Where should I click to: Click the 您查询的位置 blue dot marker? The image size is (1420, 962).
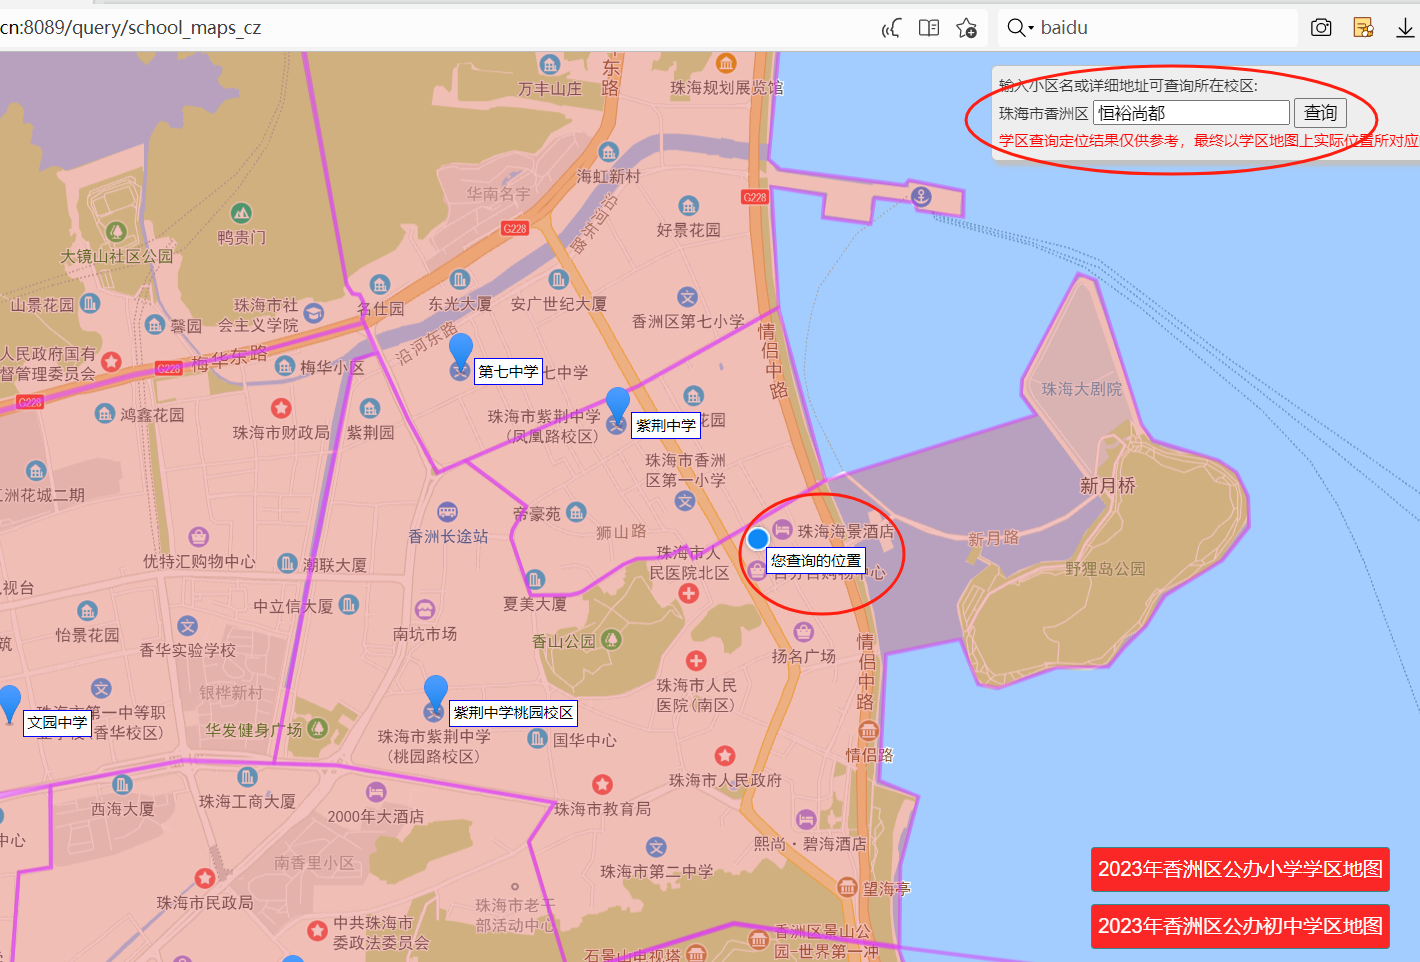tap(757, 538)
